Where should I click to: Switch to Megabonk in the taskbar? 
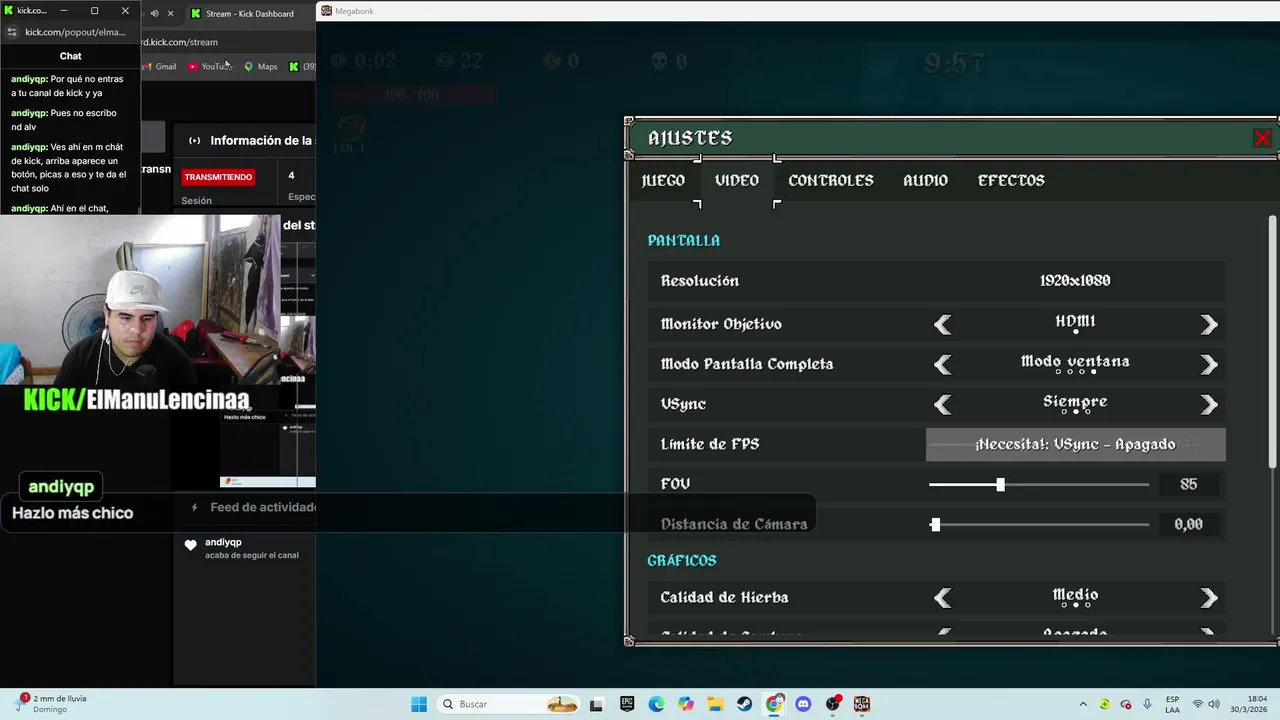pyautogui.click(x=862, y=704)
